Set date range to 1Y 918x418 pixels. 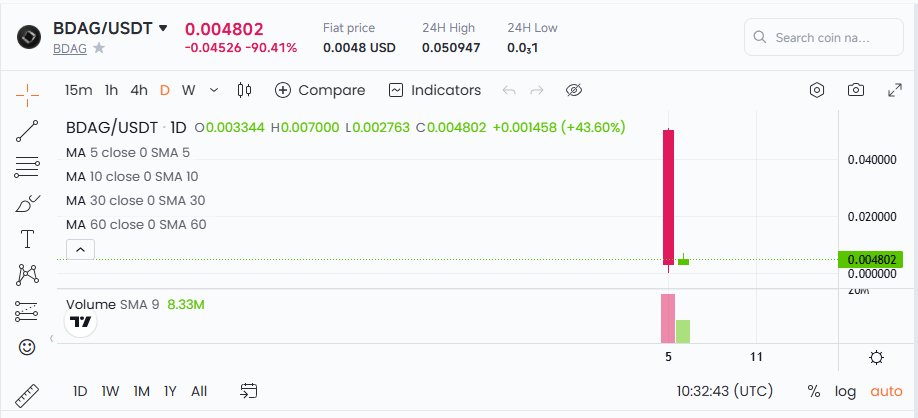170,391
